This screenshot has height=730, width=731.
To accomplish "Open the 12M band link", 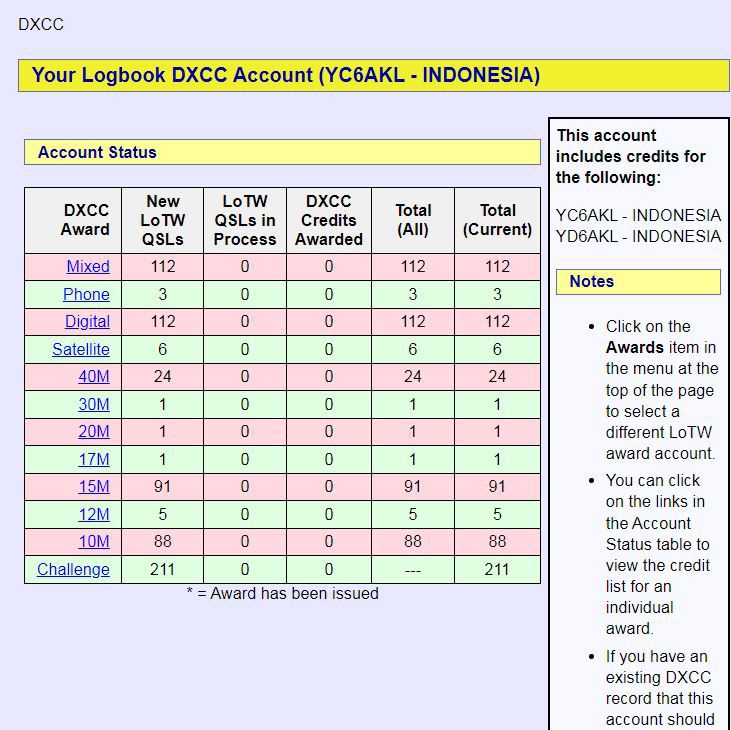I will pyautogui.click(x=94, y=514).
